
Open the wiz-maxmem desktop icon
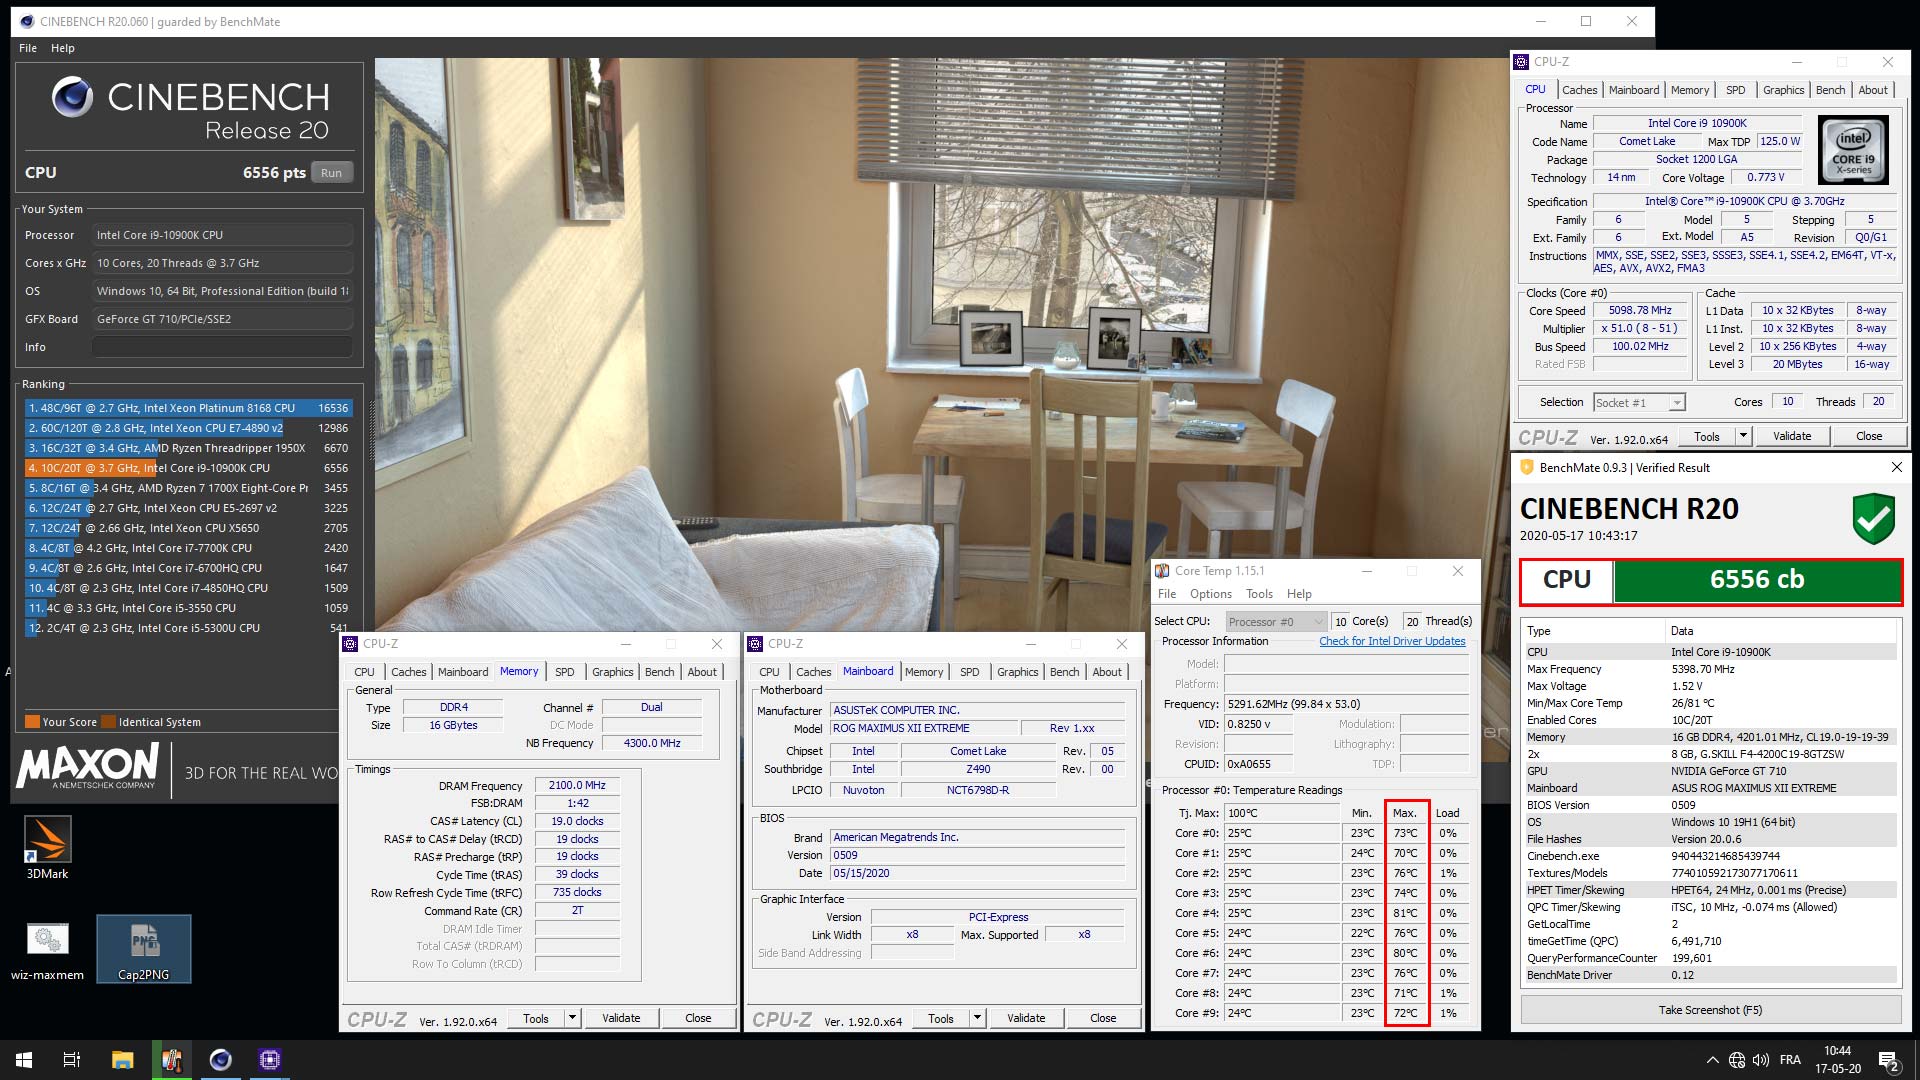(47, 941)
